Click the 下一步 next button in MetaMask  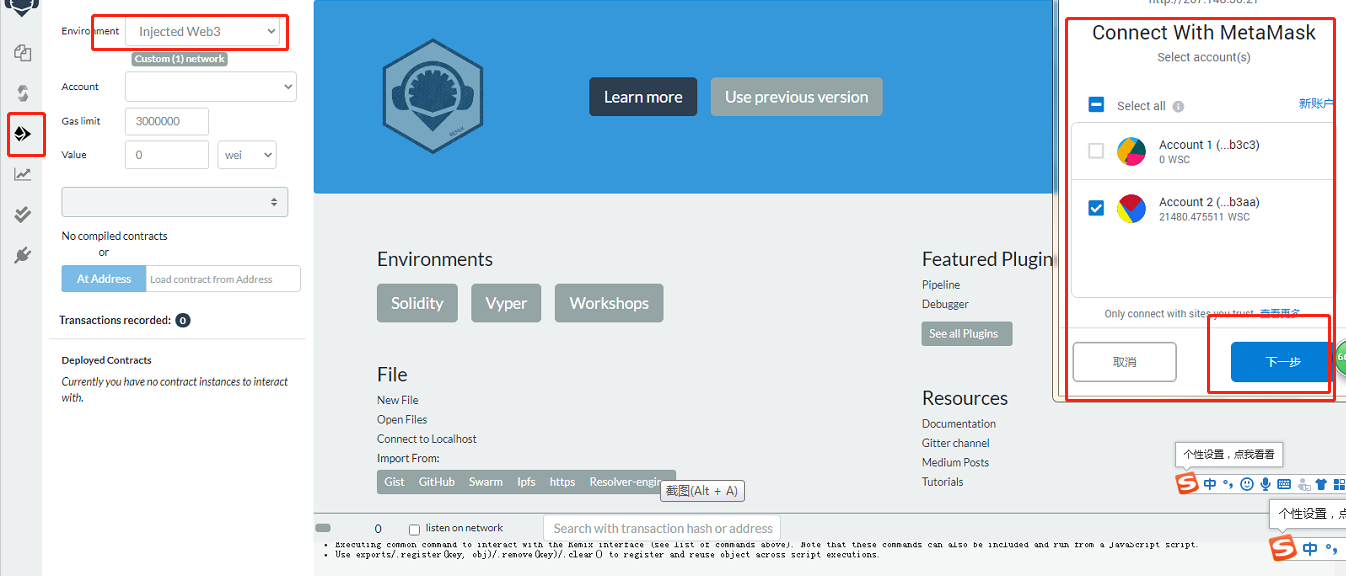pos(1282,362)
